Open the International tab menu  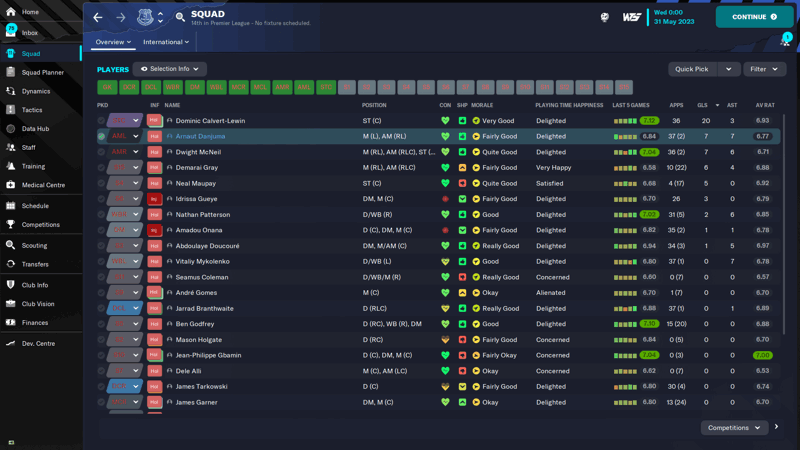[166, 42]
